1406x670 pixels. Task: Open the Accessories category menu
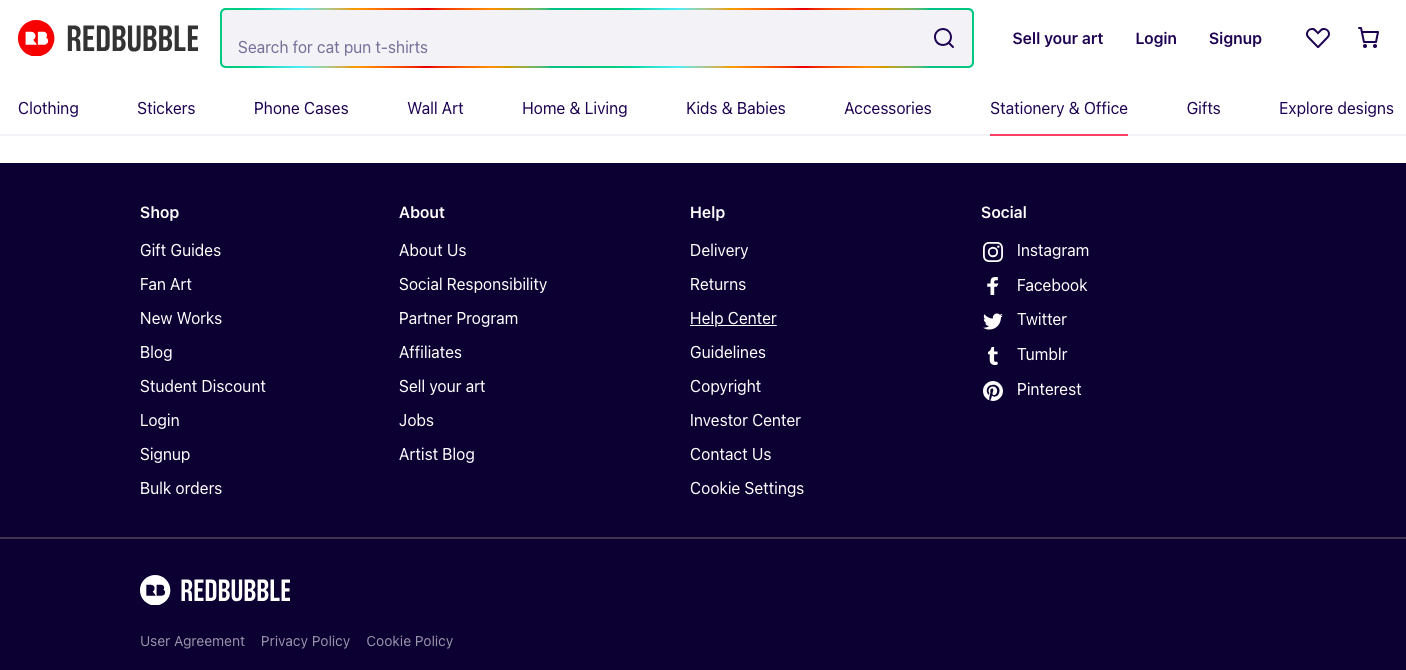point(888,108)
